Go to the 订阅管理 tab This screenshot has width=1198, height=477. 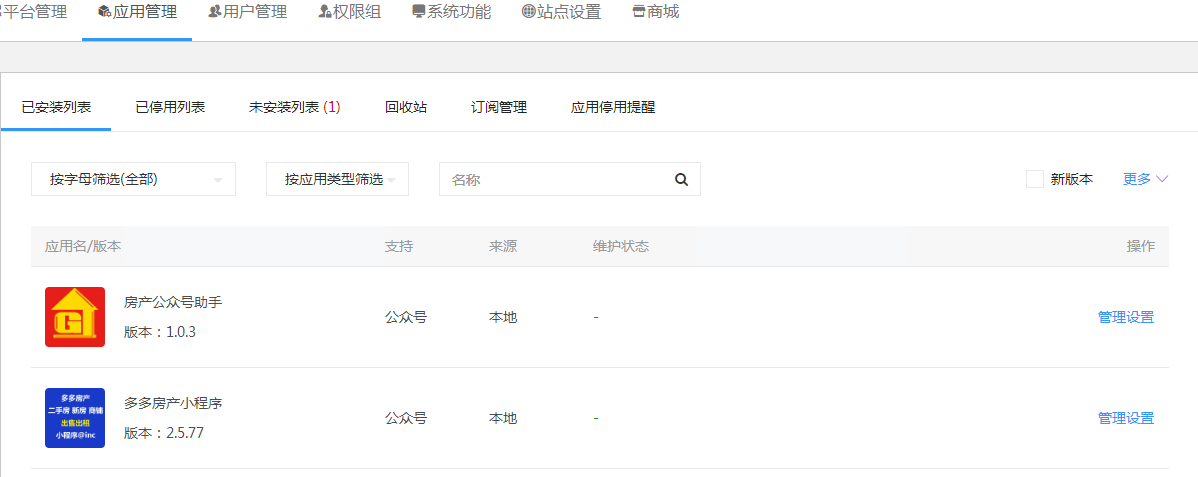(x=499, y=108)
